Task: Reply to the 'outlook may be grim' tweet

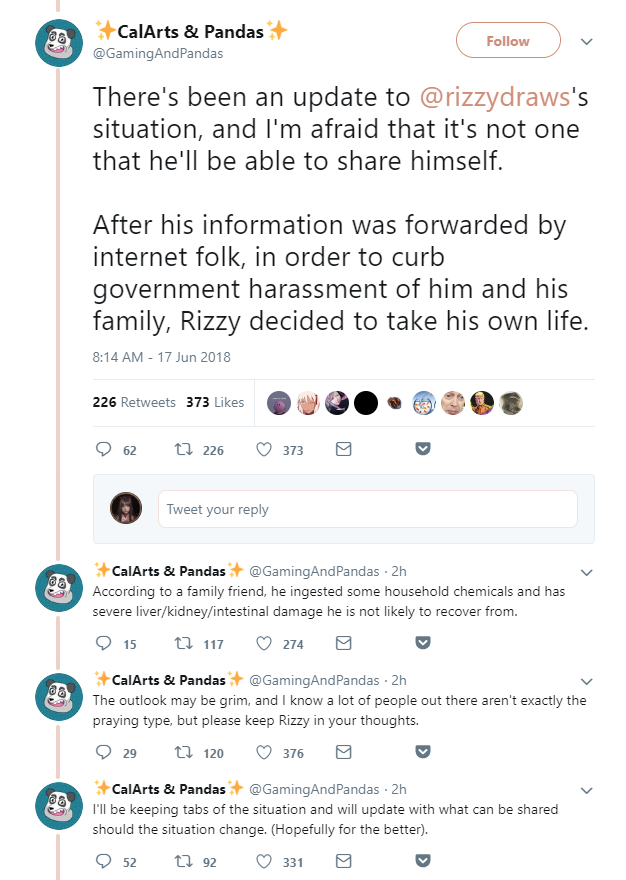Action: pyautogui.click(x=103, y=752)
